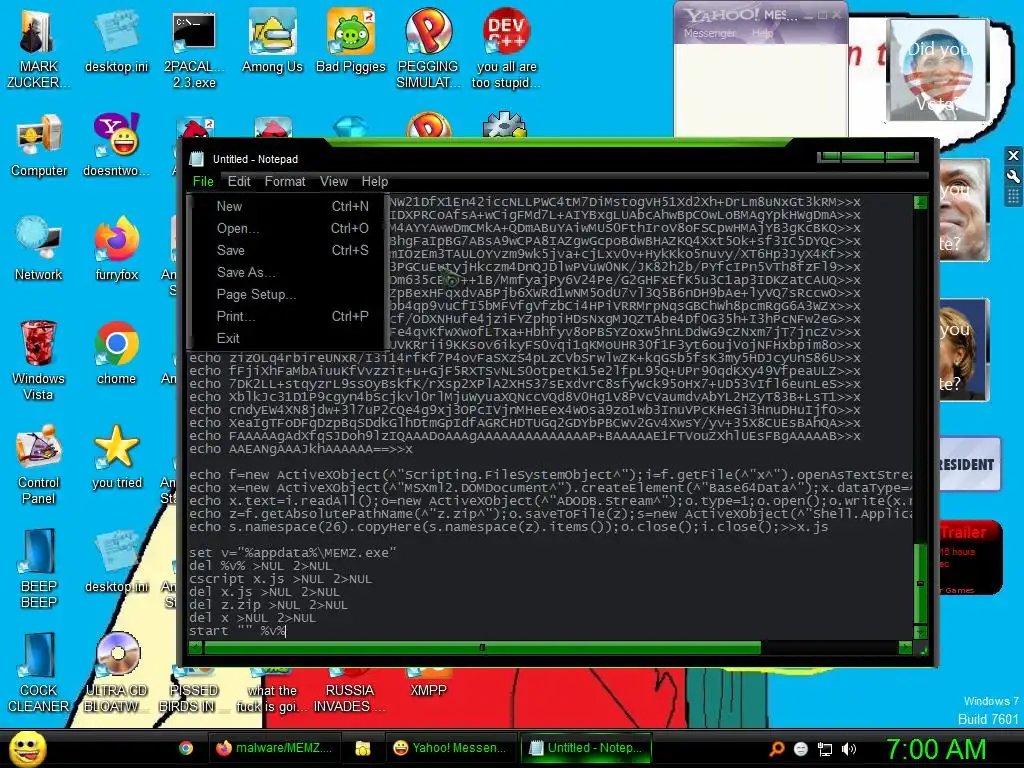Click Notepad vertical scrollbar down arrow

(921, 632)
